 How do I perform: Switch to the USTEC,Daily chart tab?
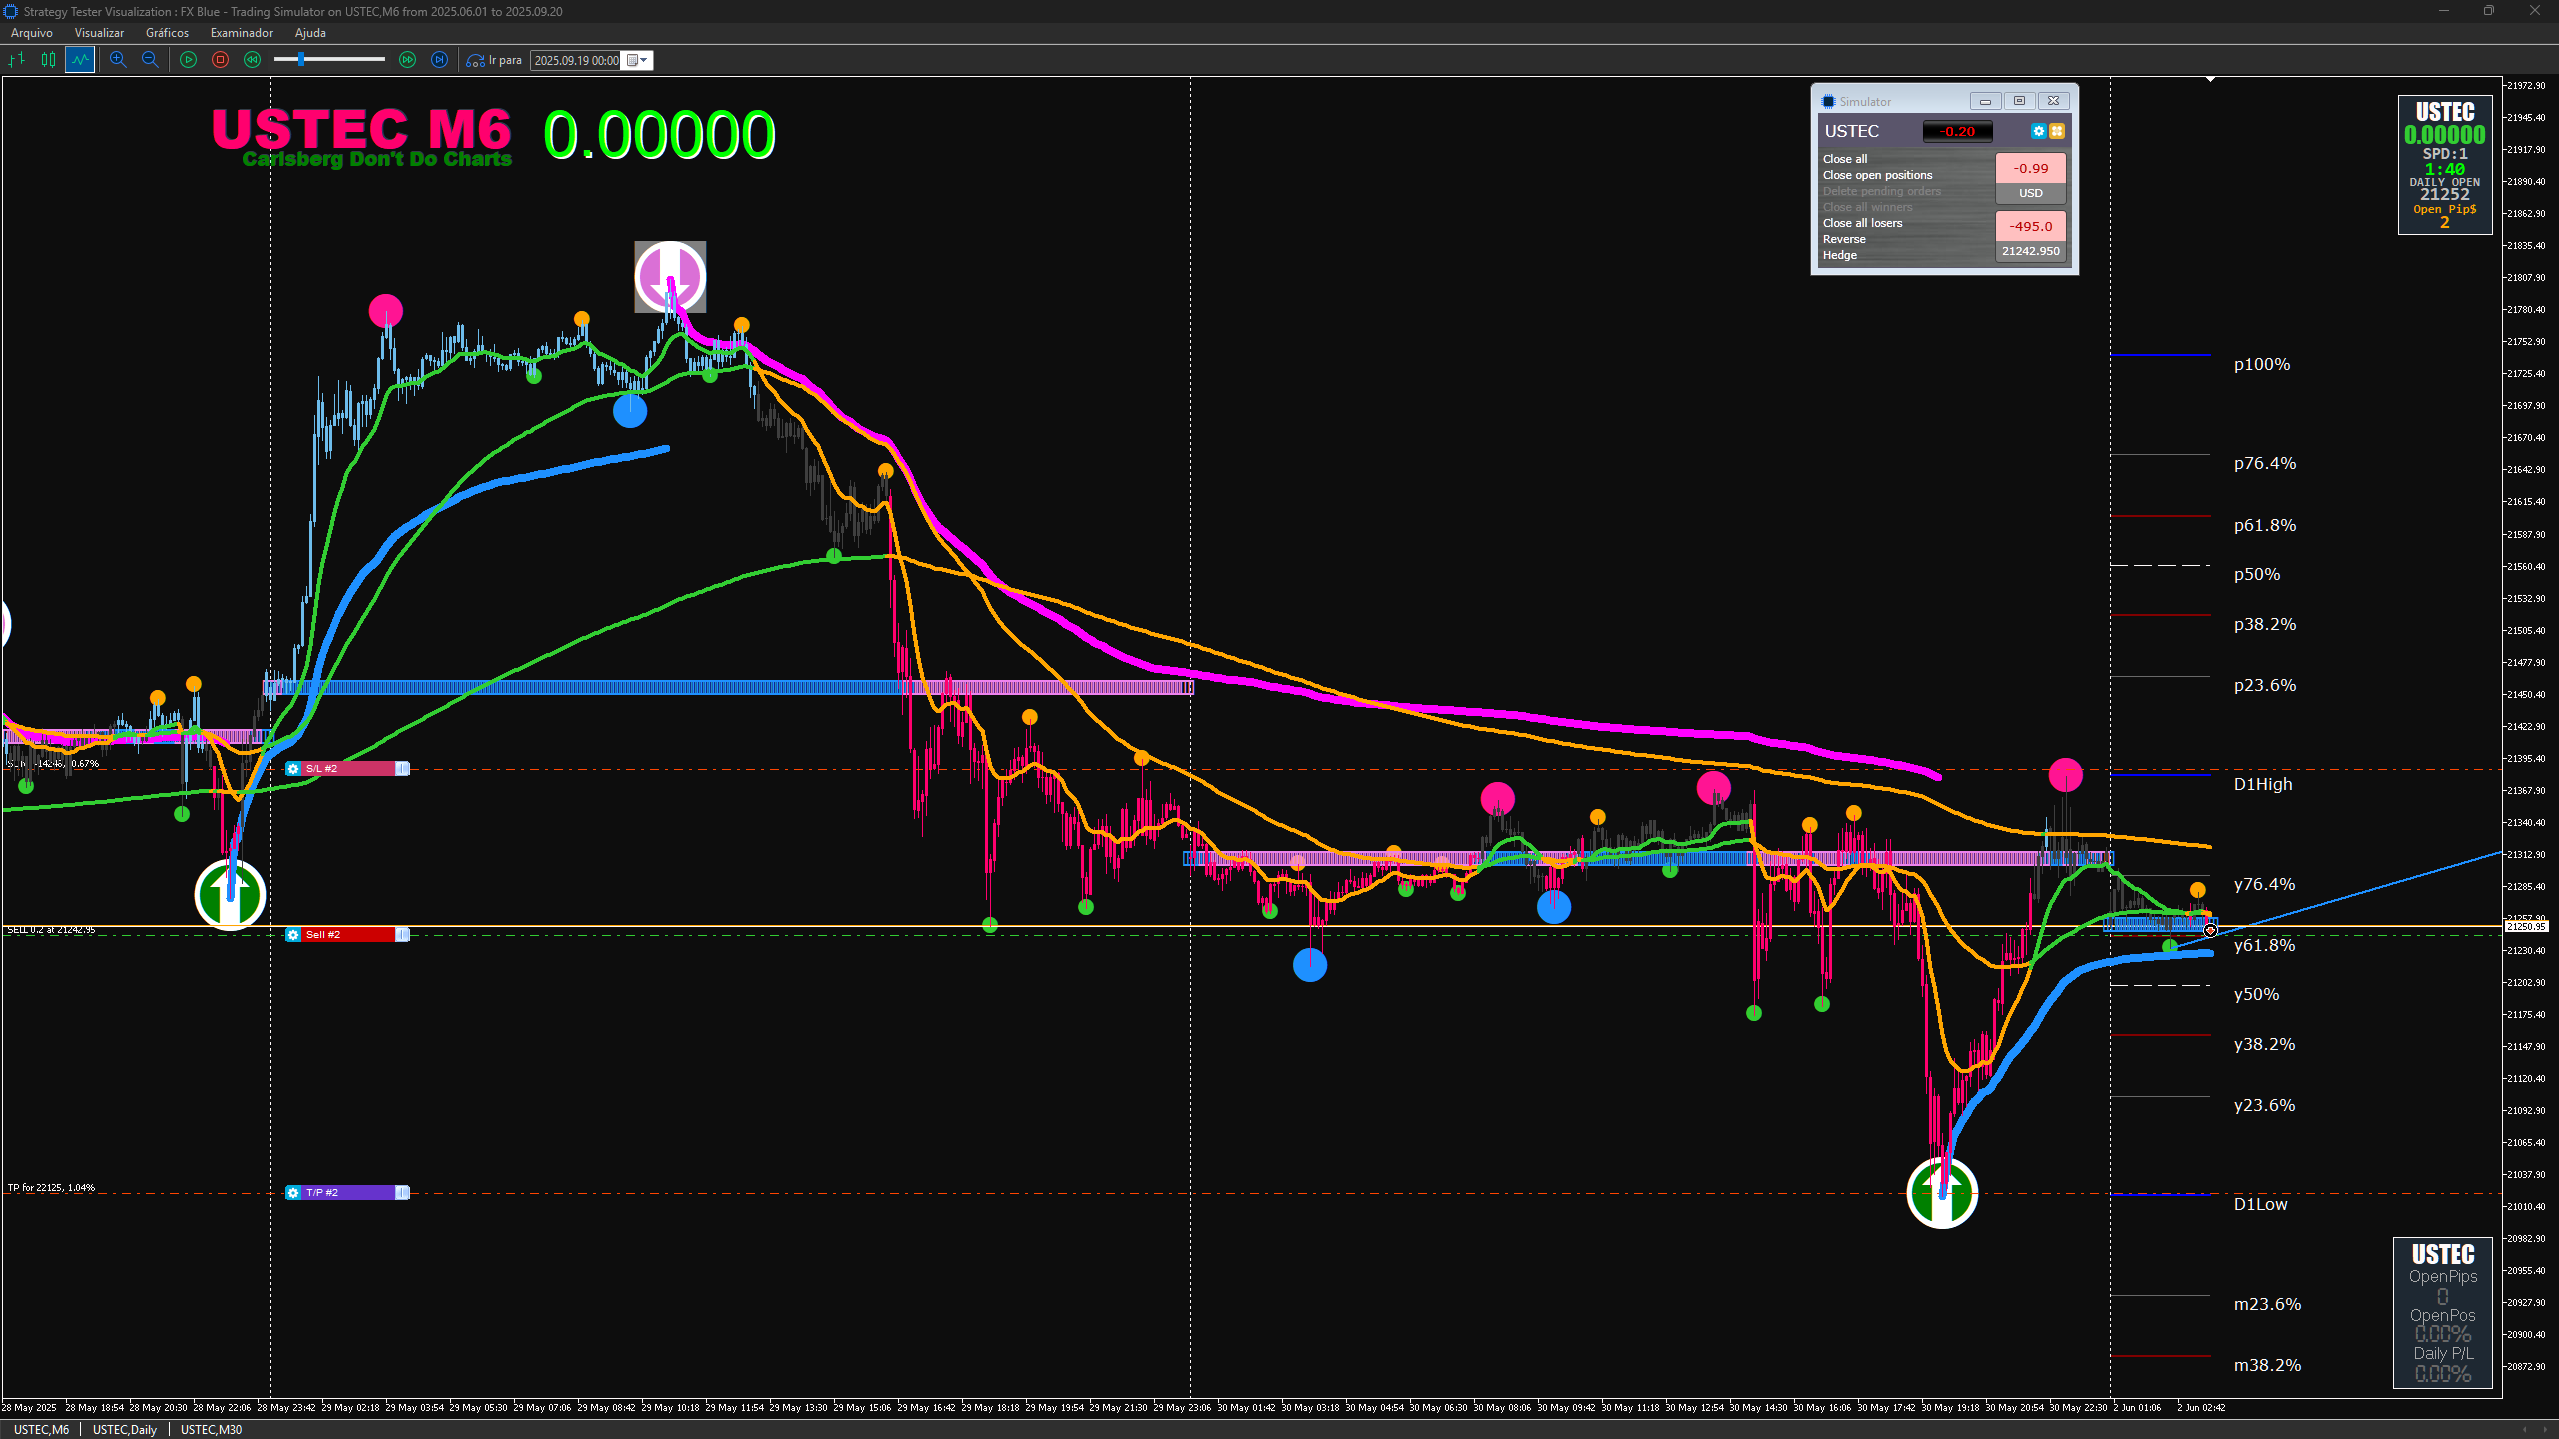(125, 1429)
